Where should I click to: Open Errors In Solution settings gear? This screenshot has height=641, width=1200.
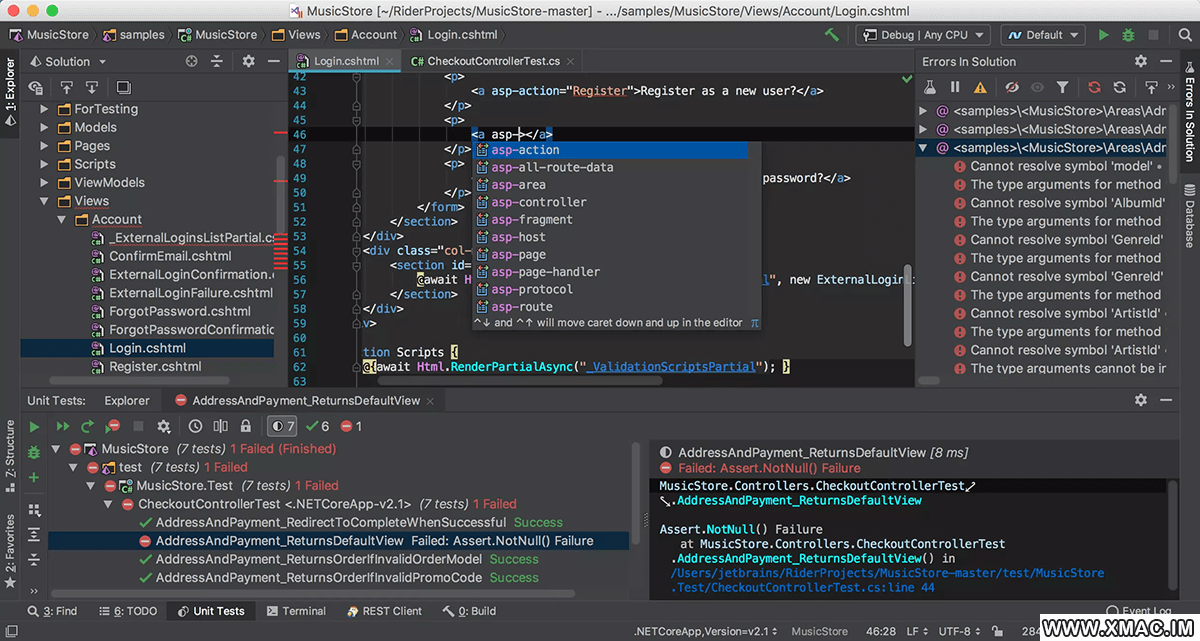(x=1140, y=61)
